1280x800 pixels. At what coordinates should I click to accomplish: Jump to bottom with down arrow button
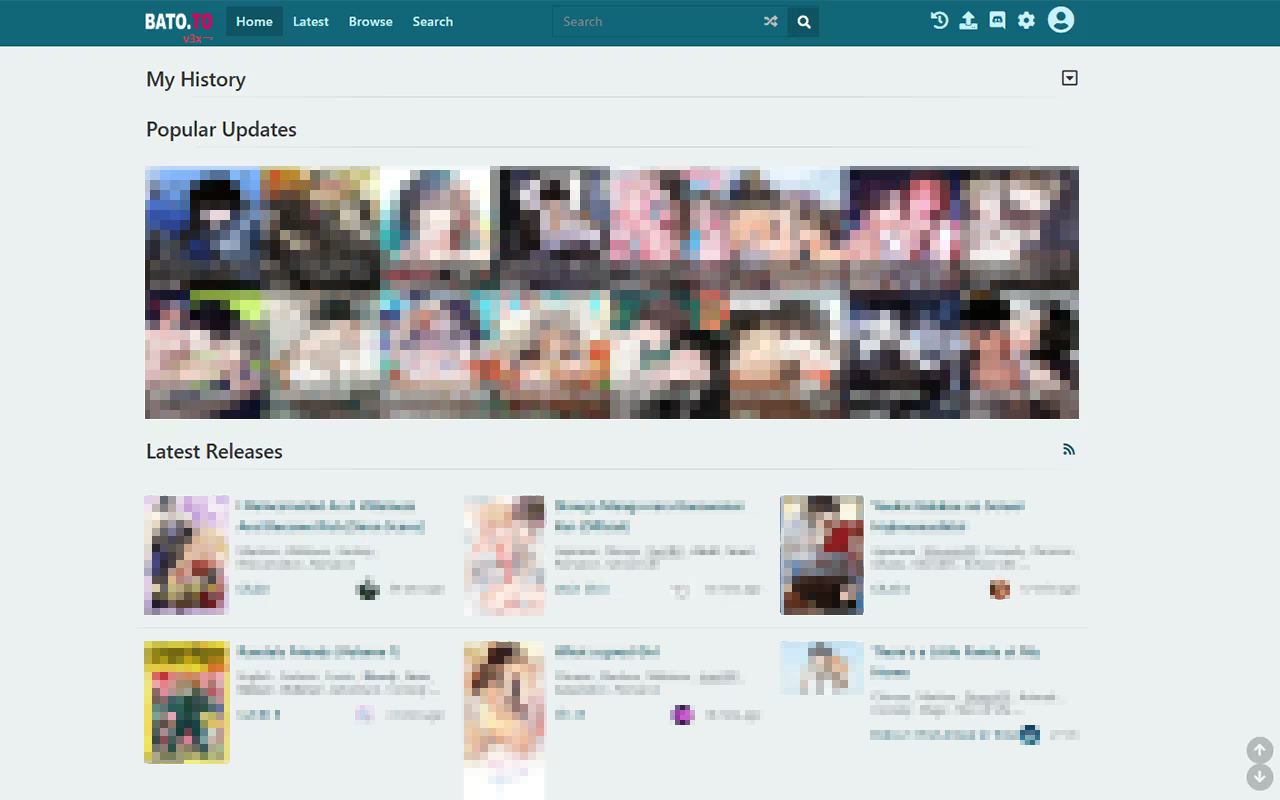pos(1260,777)
